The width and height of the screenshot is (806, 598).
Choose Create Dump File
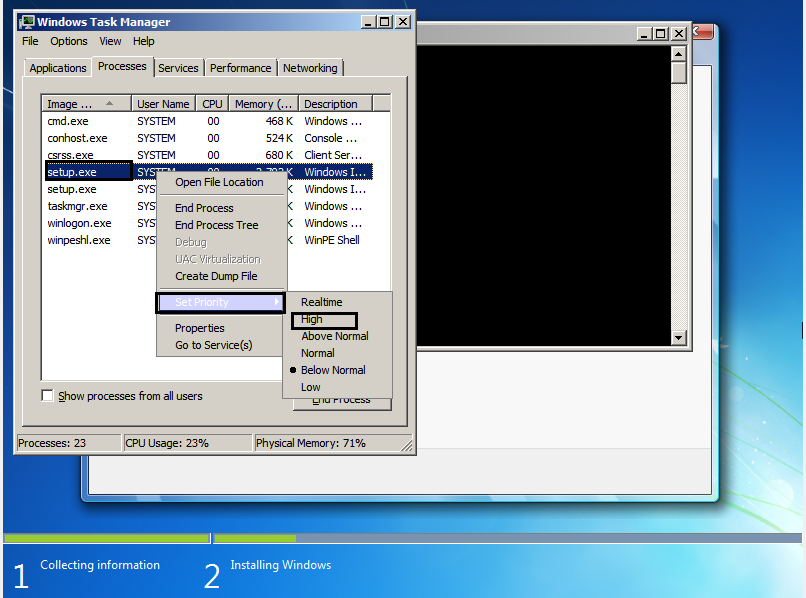(x=221, y=276)
